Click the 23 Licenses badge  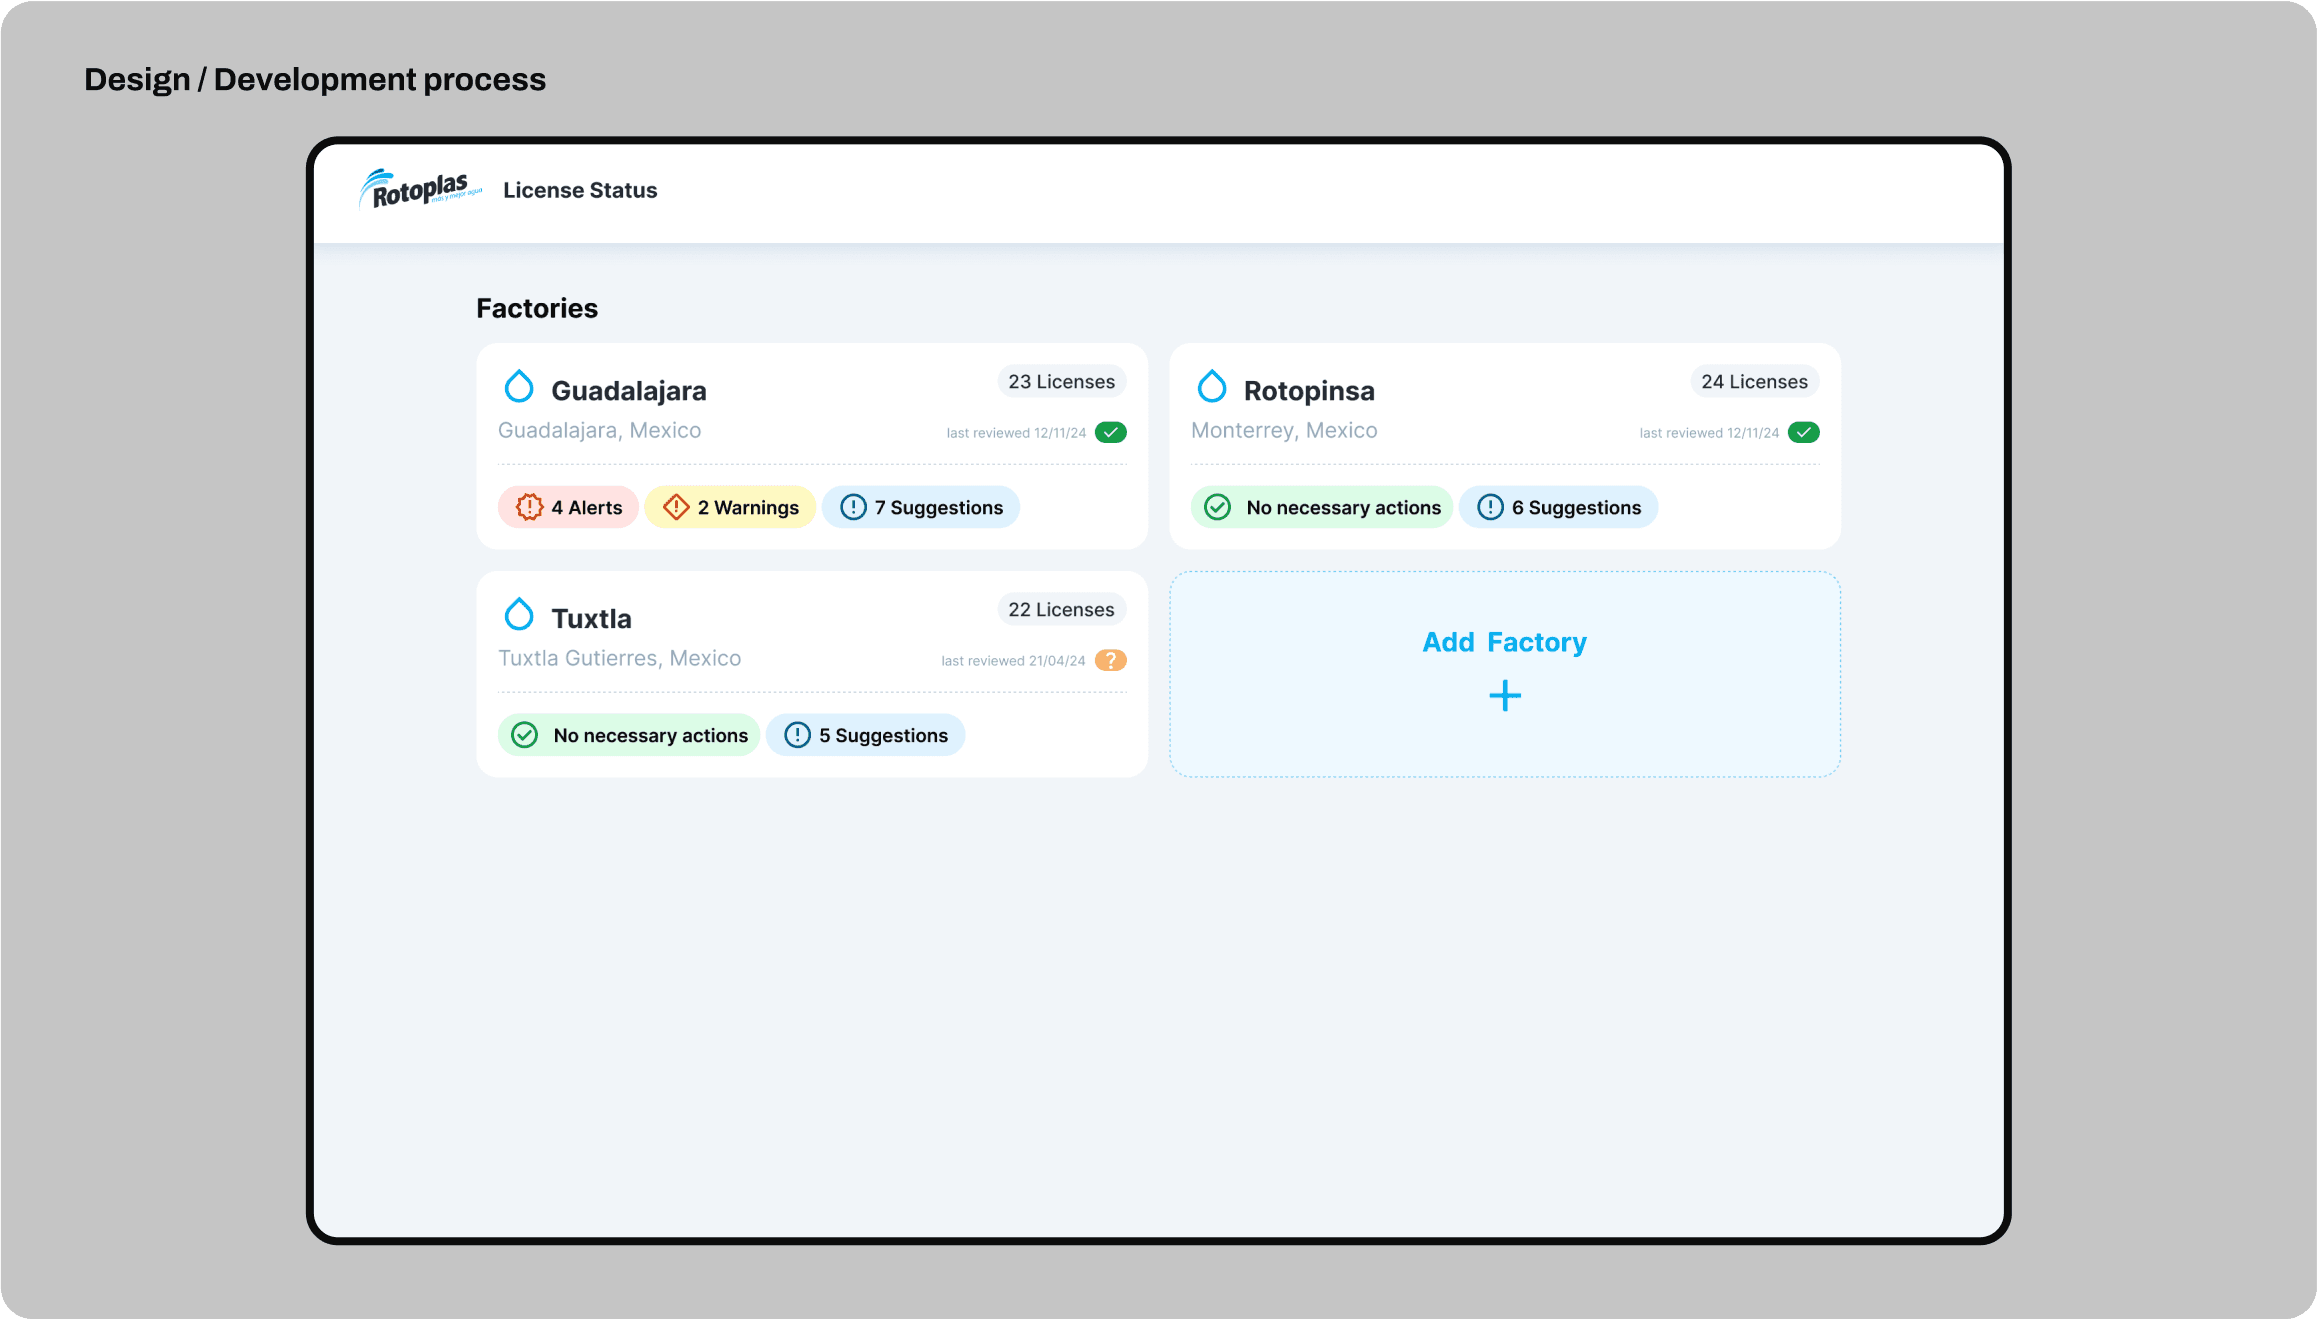point(1061,381)
